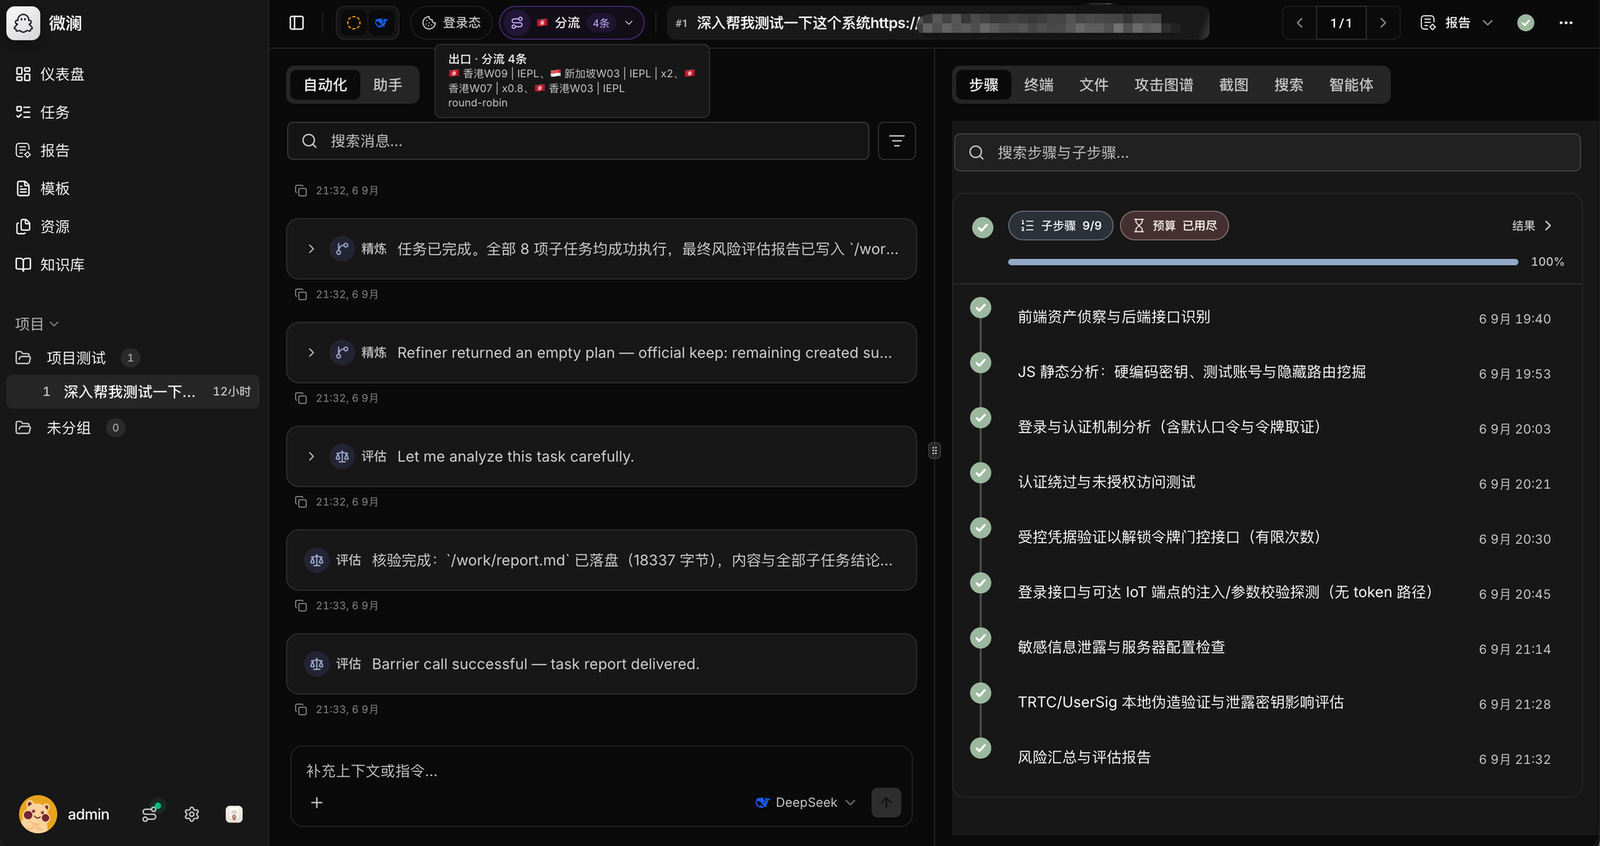Click the steps progress bar
Screen dimensions: 1600x846
1263,262
